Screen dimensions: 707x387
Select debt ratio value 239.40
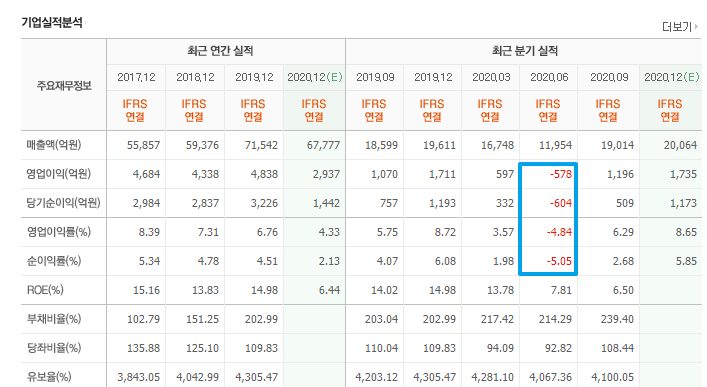pos(617,319)
